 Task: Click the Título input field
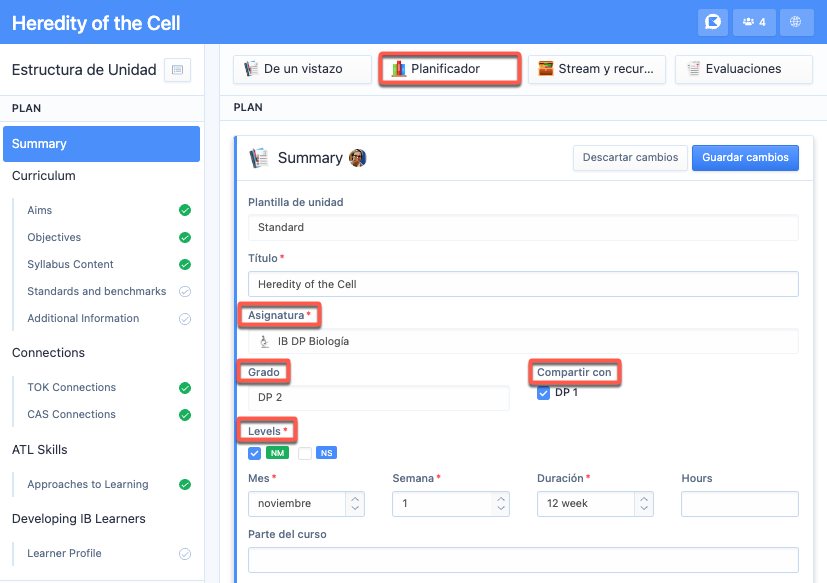523,284
